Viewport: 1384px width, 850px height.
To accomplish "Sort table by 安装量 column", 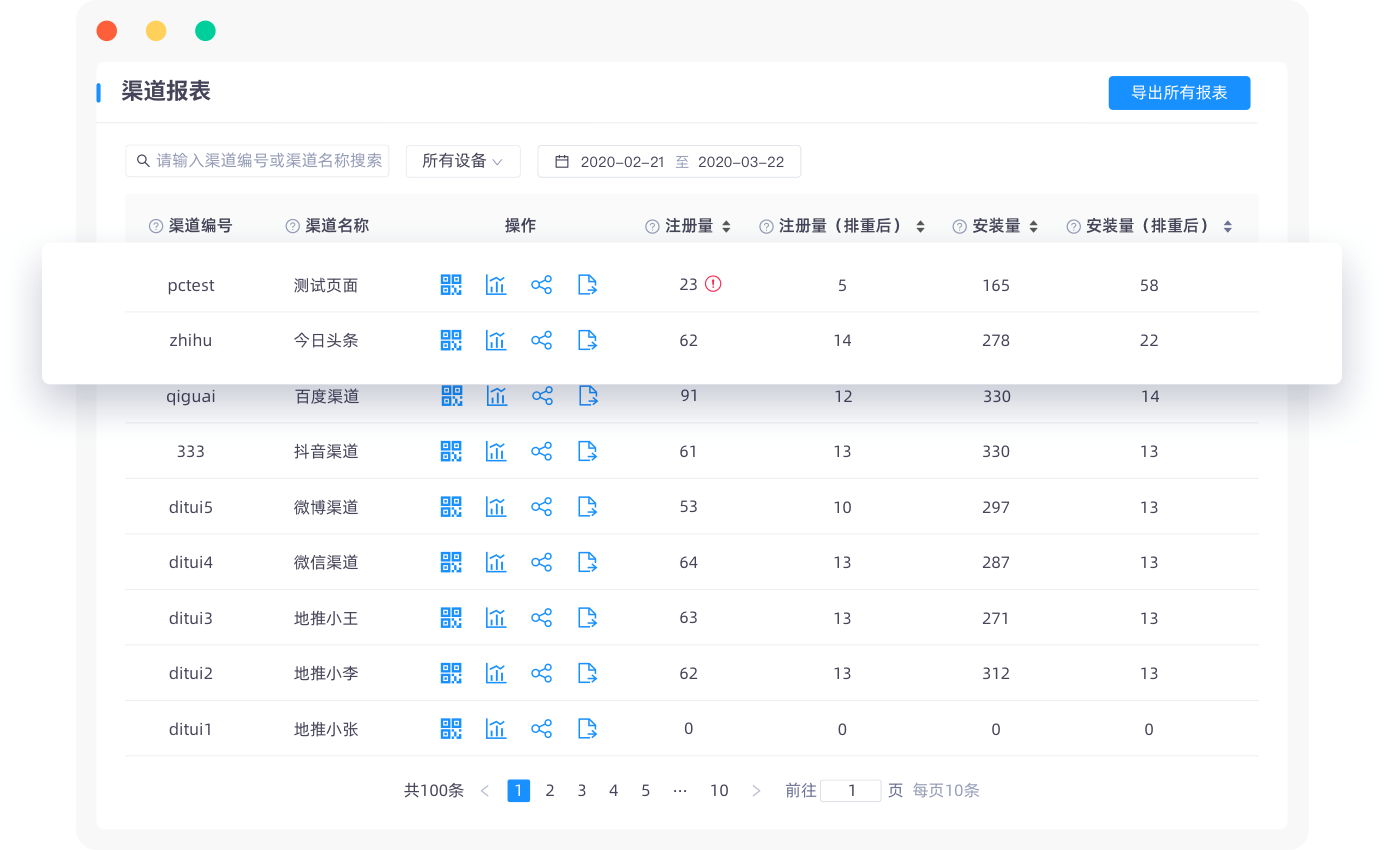I will [x=1034, y=227].
